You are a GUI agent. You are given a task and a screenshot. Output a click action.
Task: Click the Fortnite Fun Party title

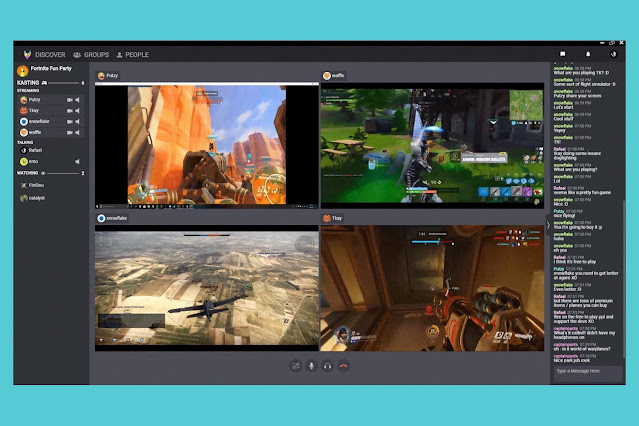[51, 68]
